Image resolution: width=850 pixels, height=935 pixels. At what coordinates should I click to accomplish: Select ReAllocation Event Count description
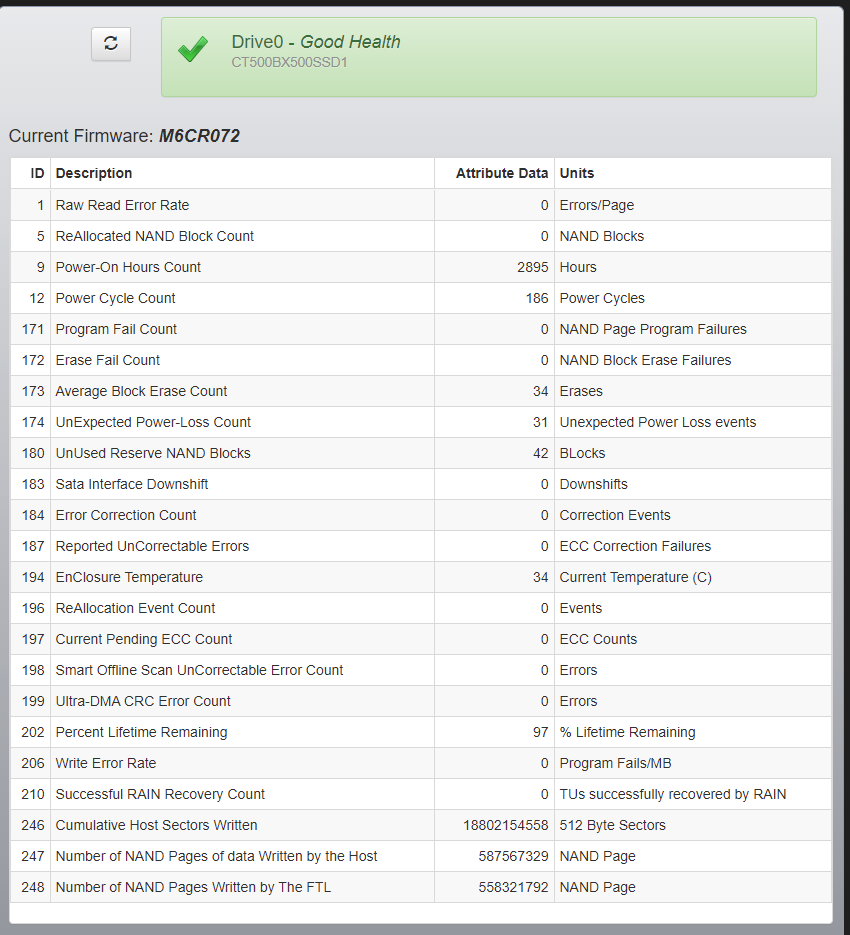[135, 608]
